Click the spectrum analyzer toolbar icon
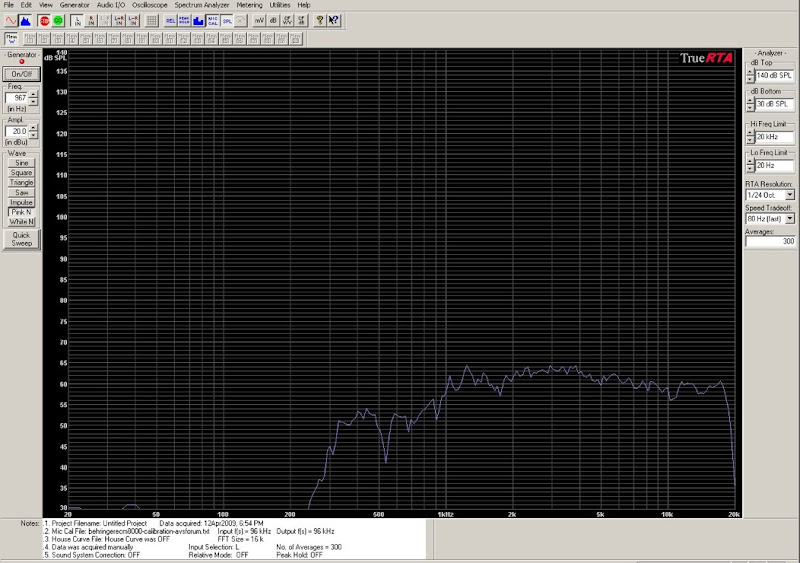 coord(26,20)
